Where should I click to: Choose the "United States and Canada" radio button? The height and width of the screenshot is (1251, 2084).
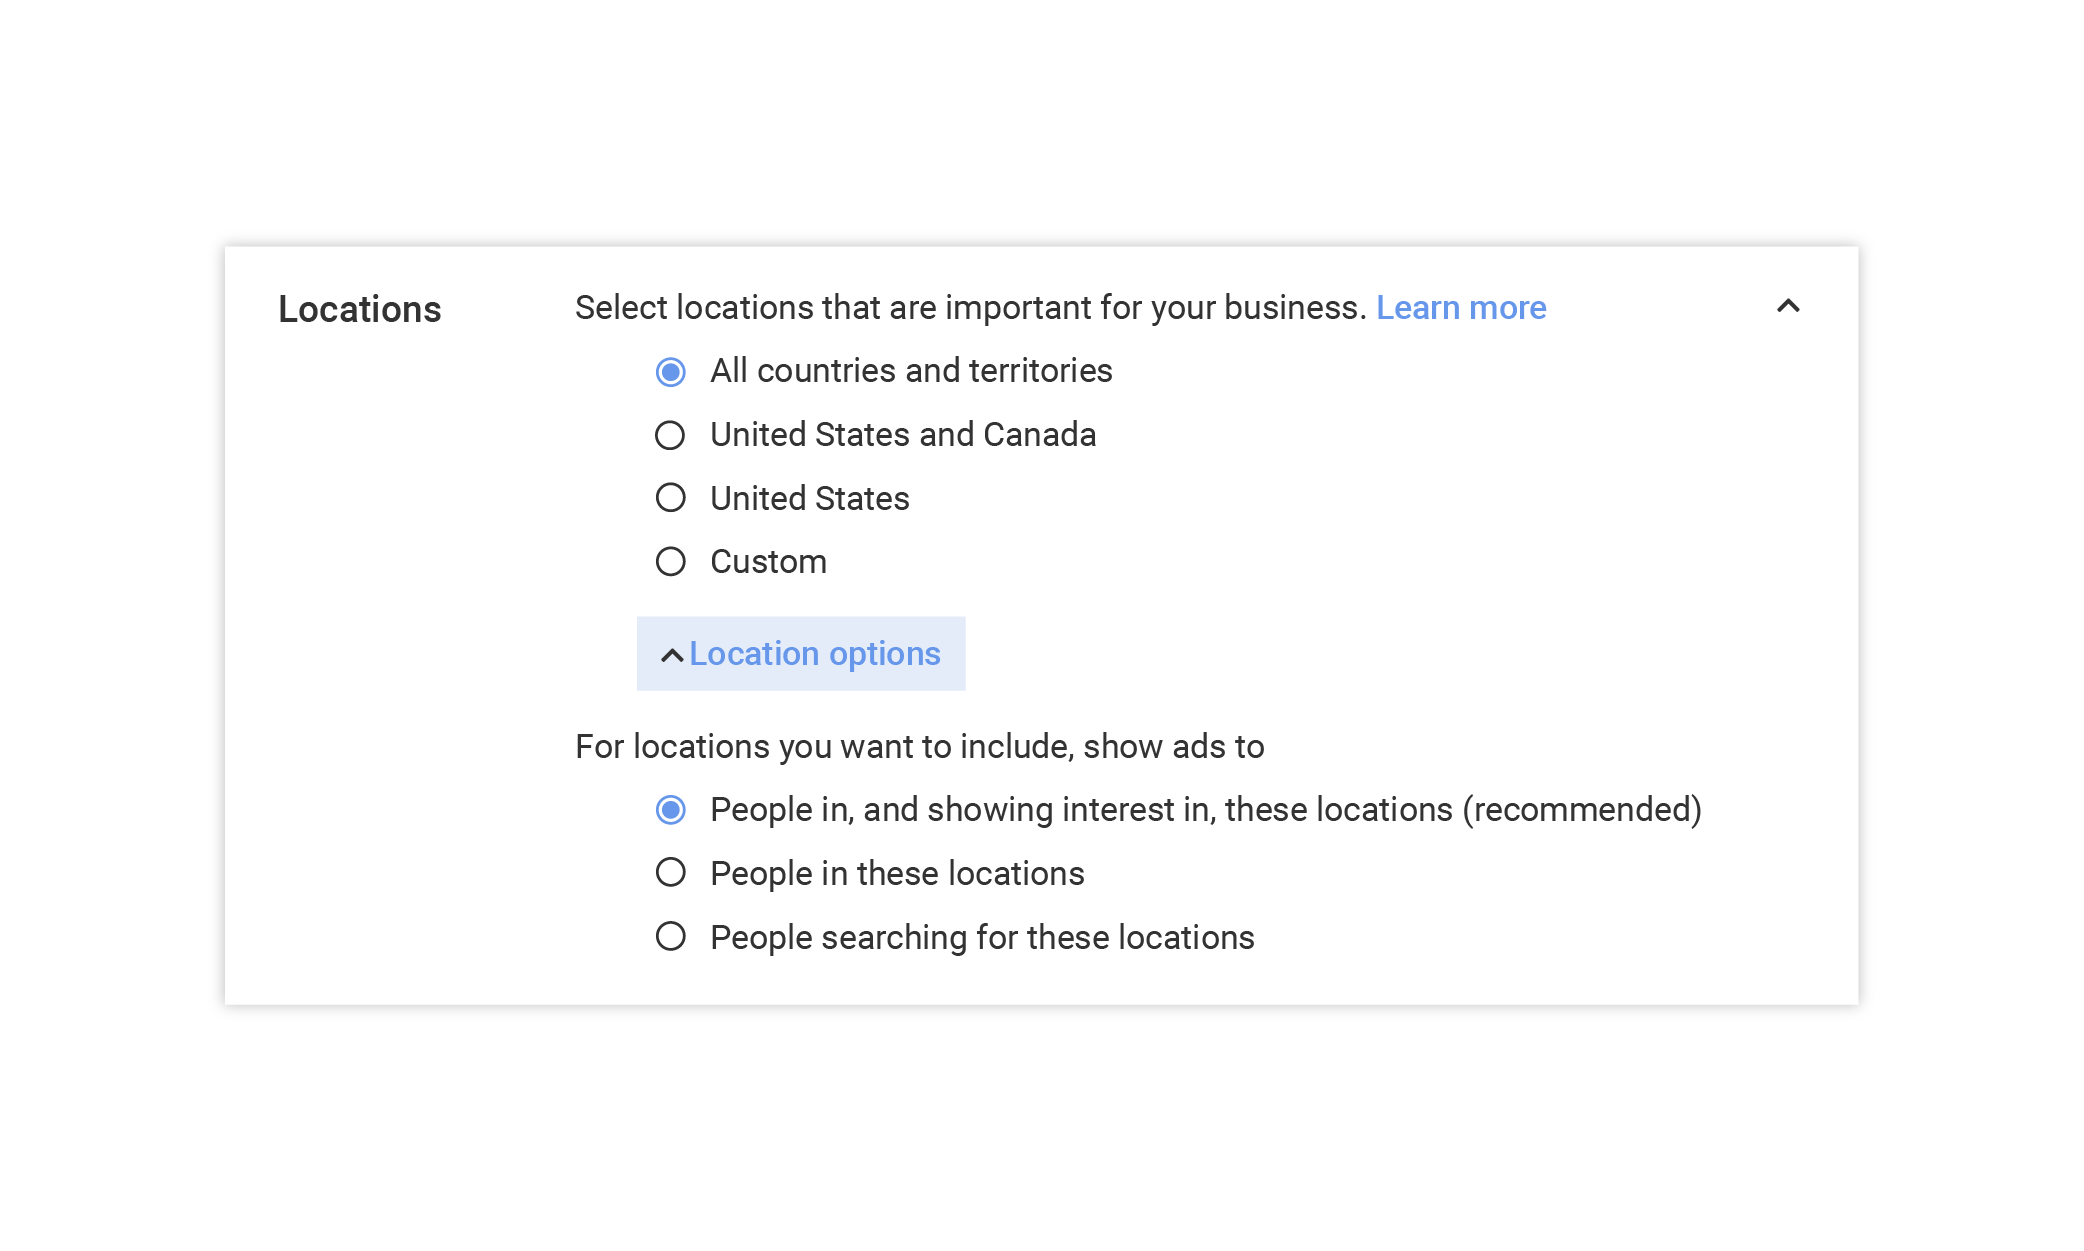point(670,435)
